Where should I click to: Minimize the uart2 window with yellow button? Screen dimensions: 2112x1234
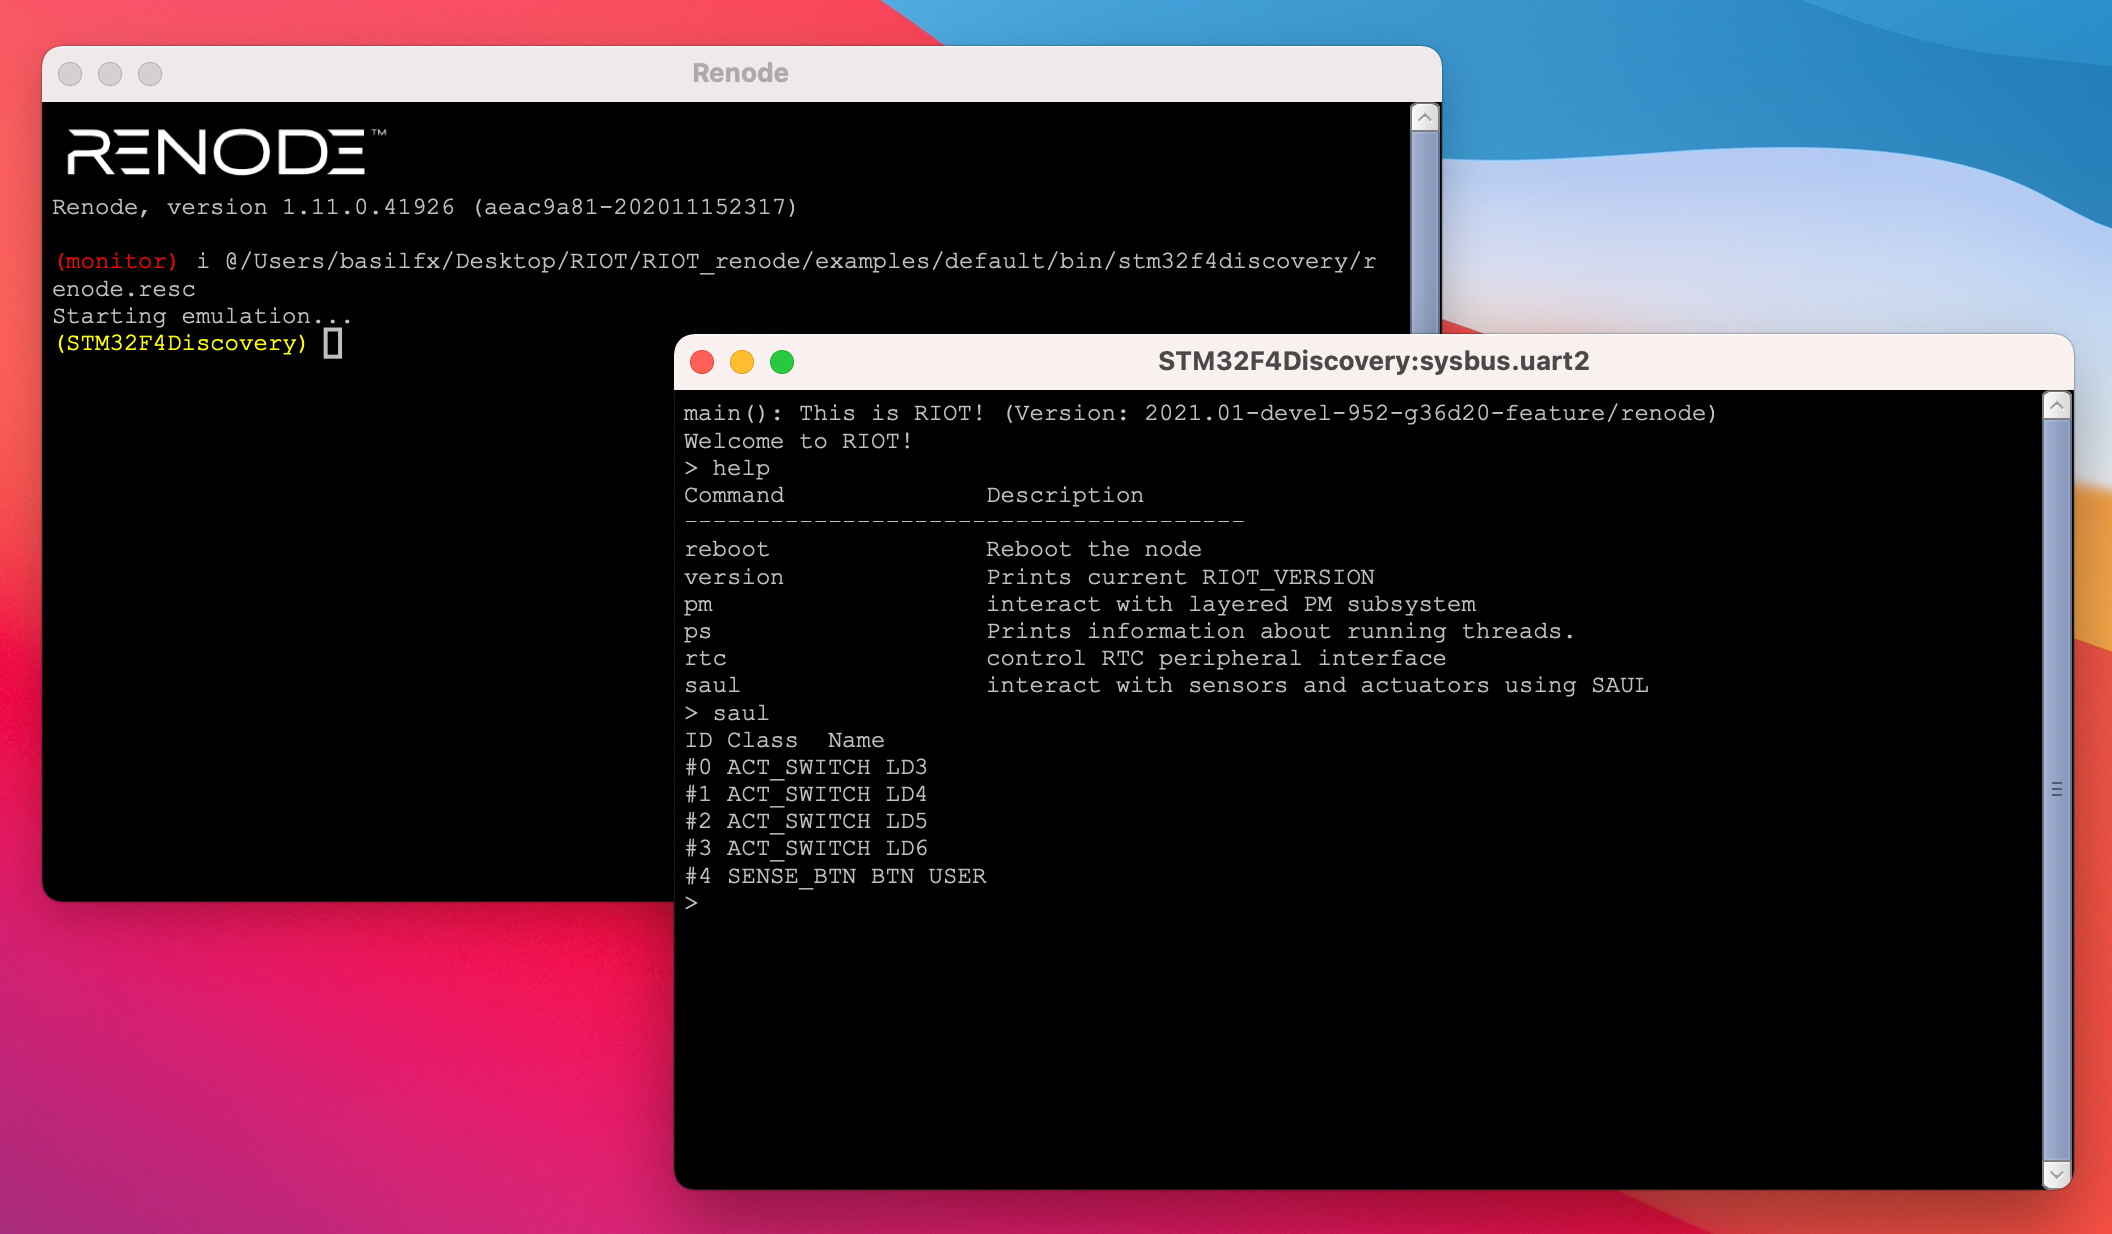pos(742,362)
